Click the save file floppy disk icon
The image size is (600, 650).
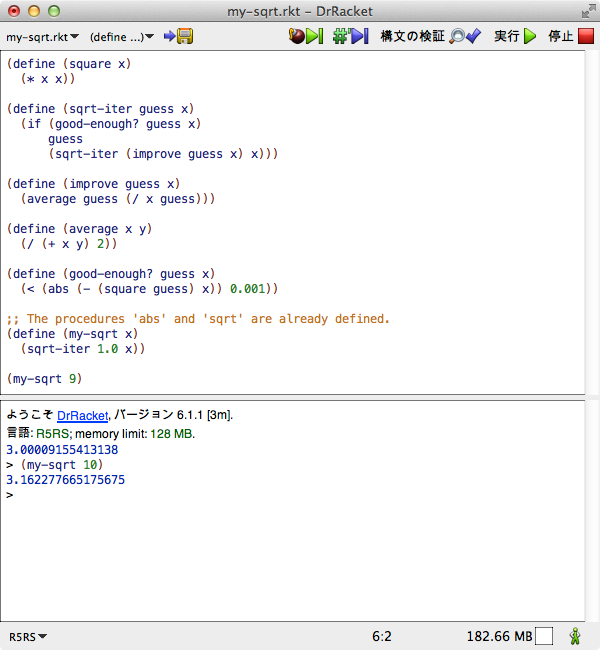[185, 36]
